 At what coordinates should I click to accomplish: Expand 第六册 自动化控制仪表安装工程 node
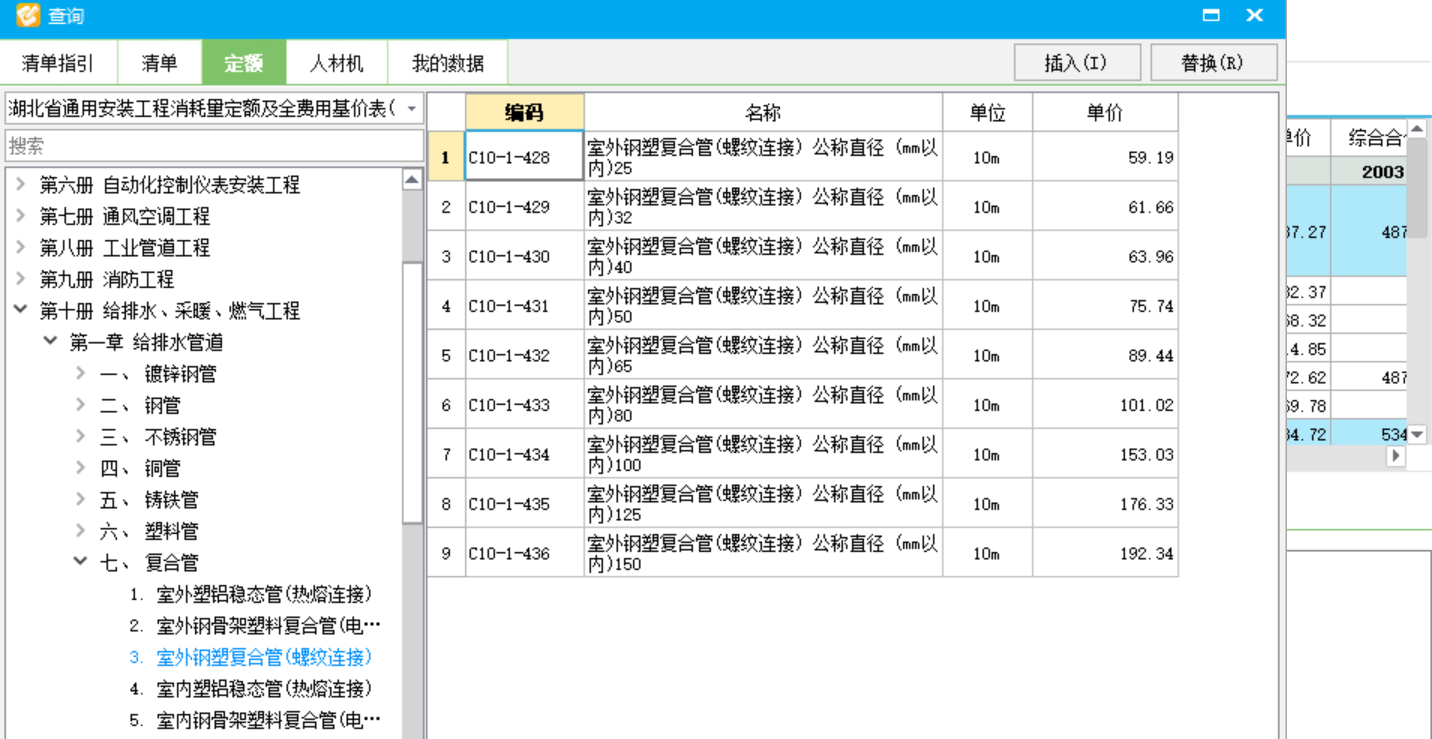(x=20, y=185)
